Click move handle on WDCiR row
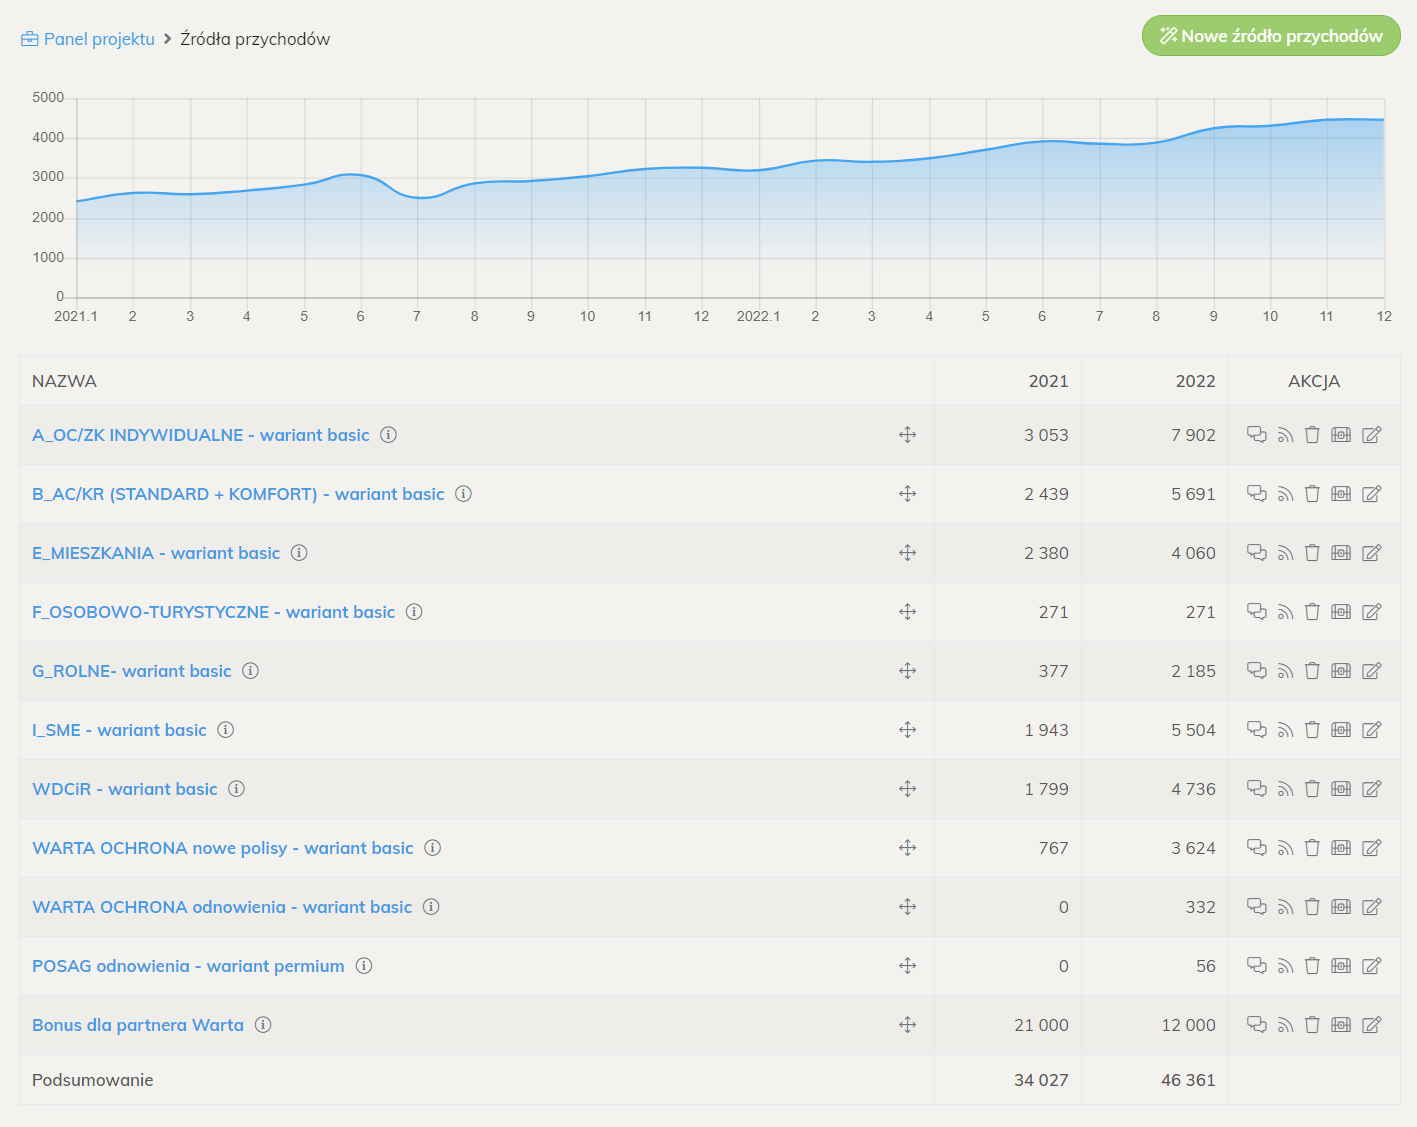 (x=907, y=789)
